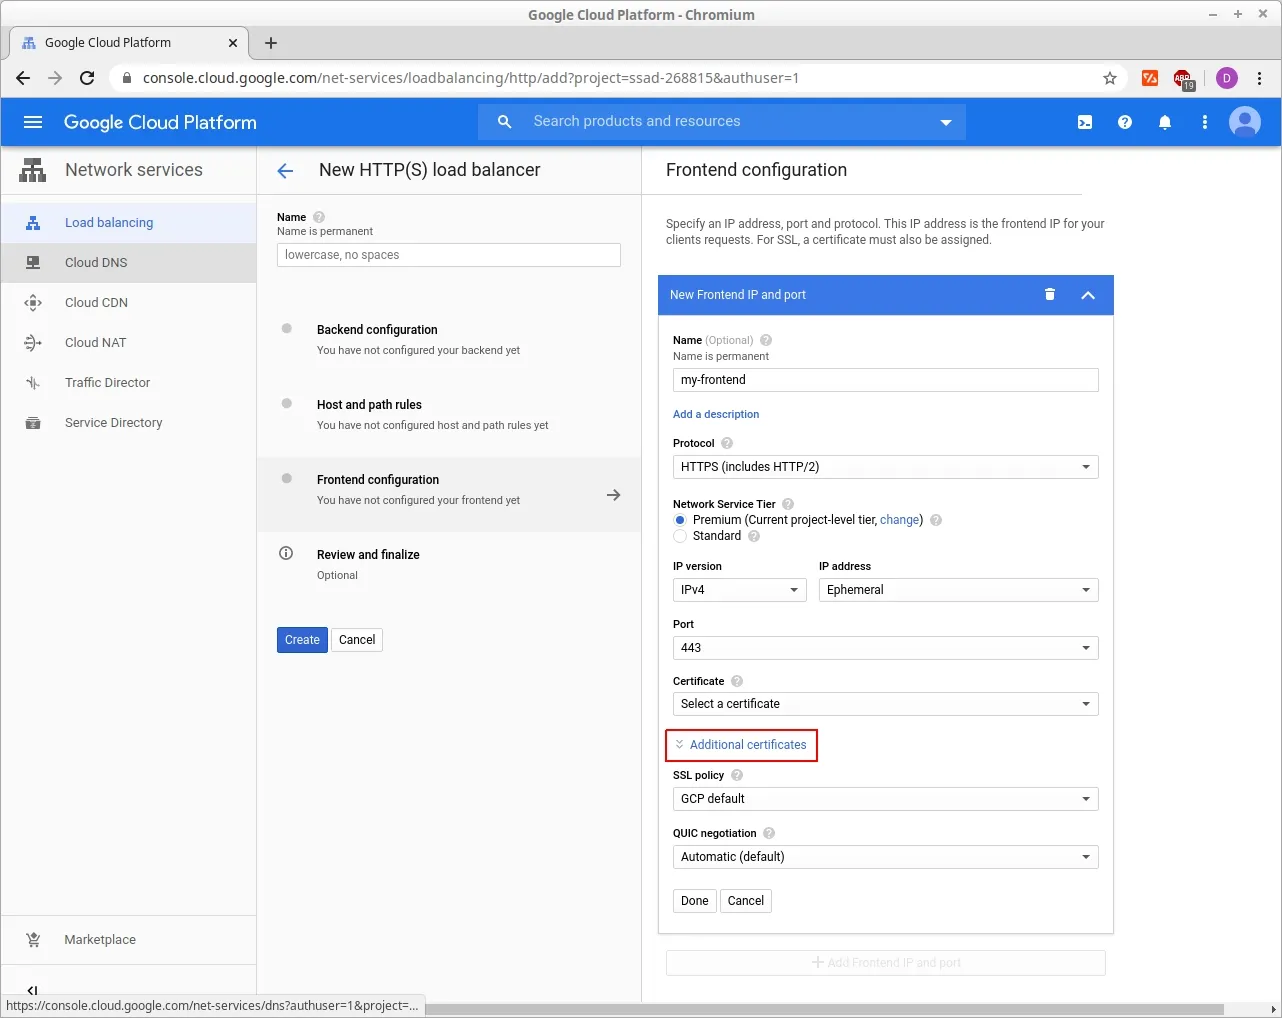
Task: Collapse the New Frontend IP panel
Action: [x=1088, y=295]
